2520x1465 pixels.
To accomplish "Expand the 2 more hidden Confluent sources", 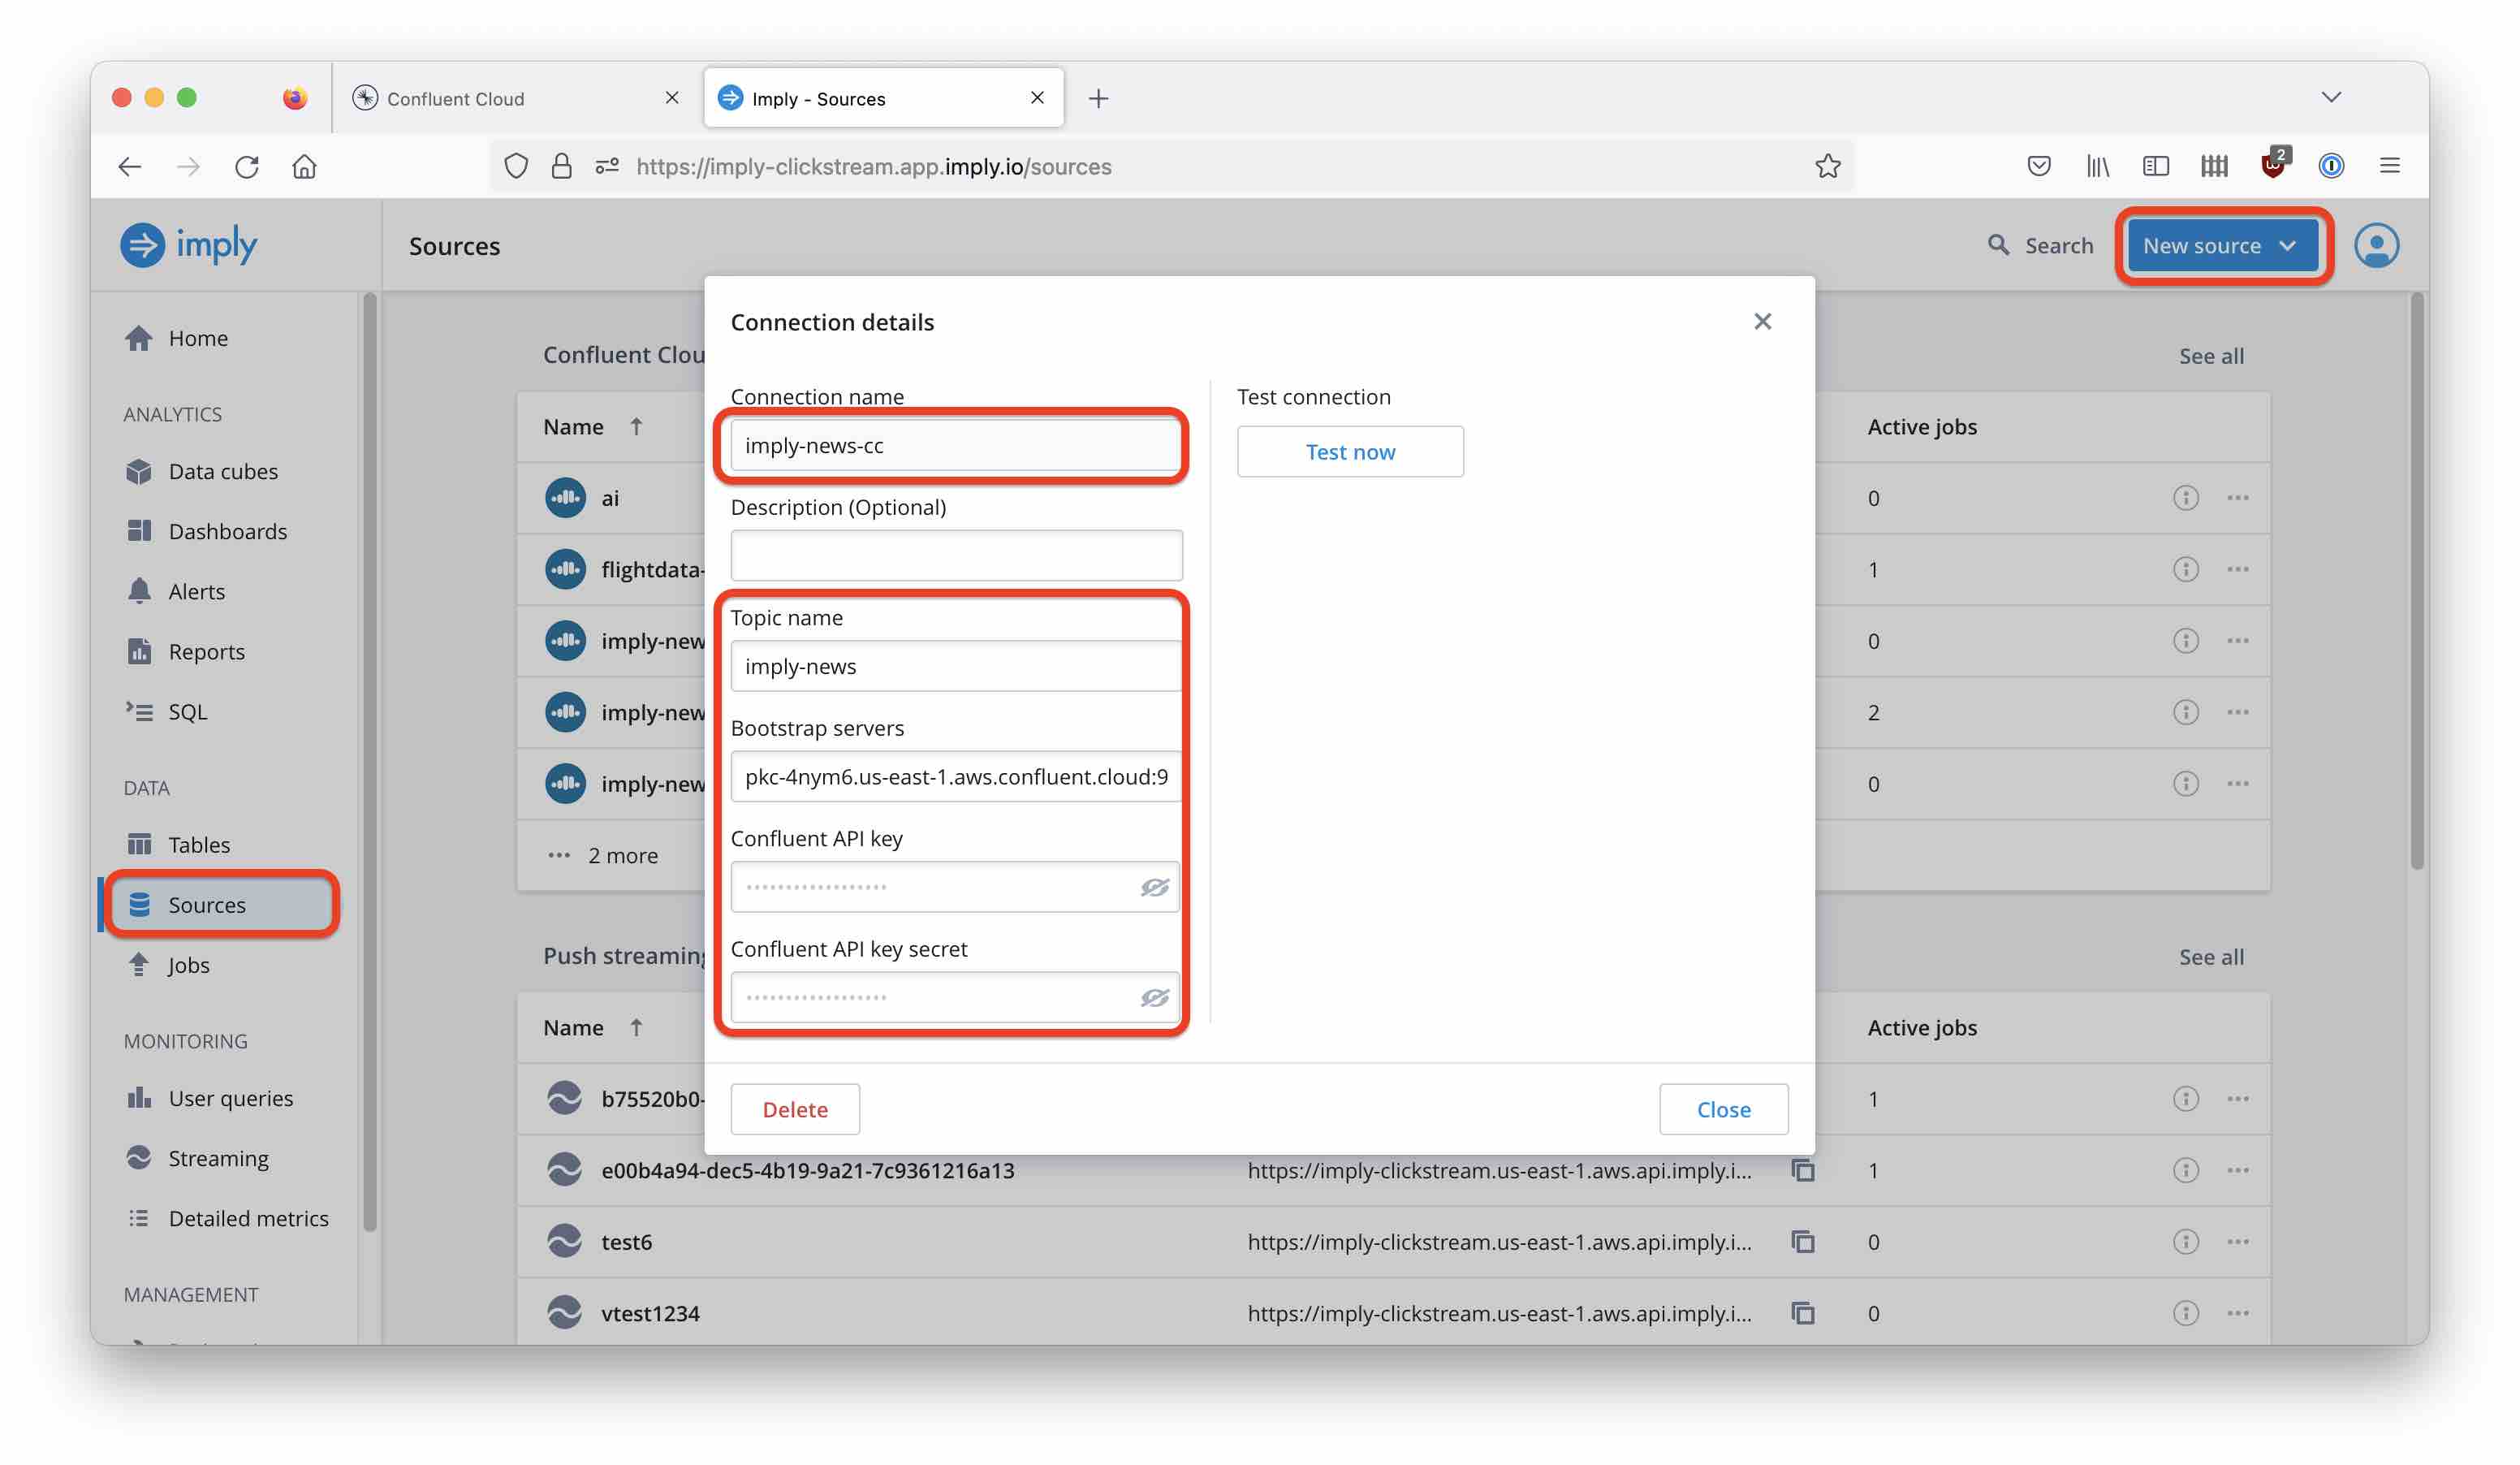I will point(622,855).
